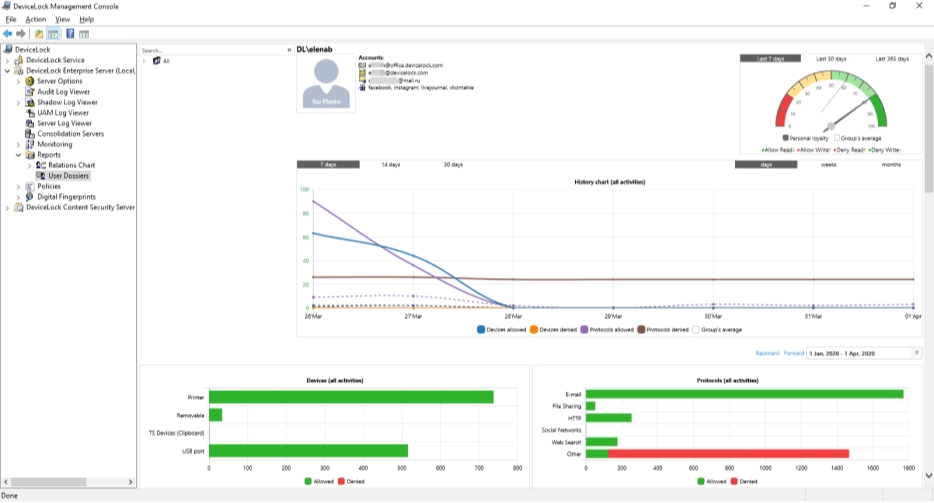This screenshot has width=934, height=503.
Task: Toggle Group's average checkbox under gauge
Action: [837, 138]
